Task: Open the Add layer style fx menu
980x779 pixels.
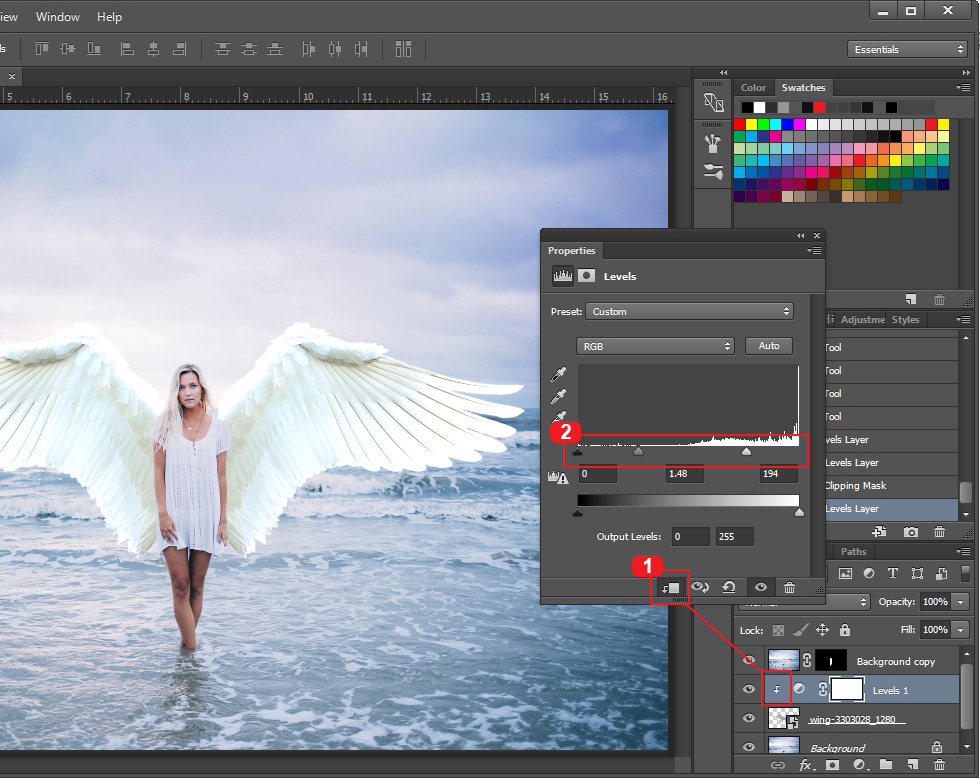Action: pos(806,764)
